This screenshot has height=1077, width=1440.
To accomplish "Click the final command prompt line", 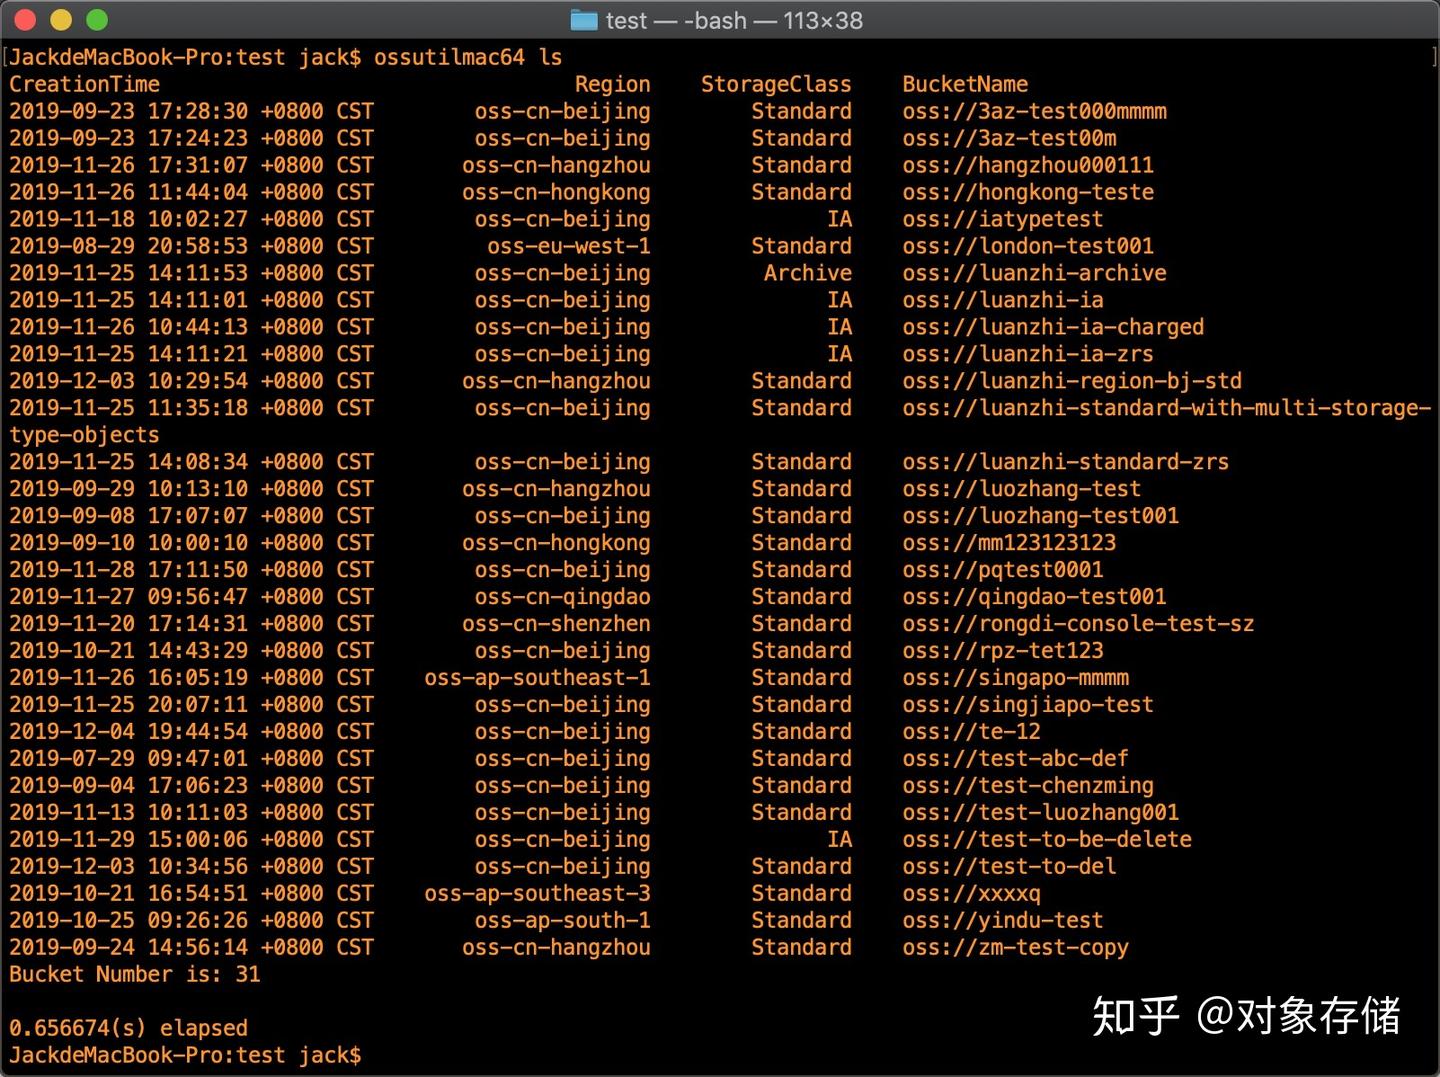I will [185, 1055].
